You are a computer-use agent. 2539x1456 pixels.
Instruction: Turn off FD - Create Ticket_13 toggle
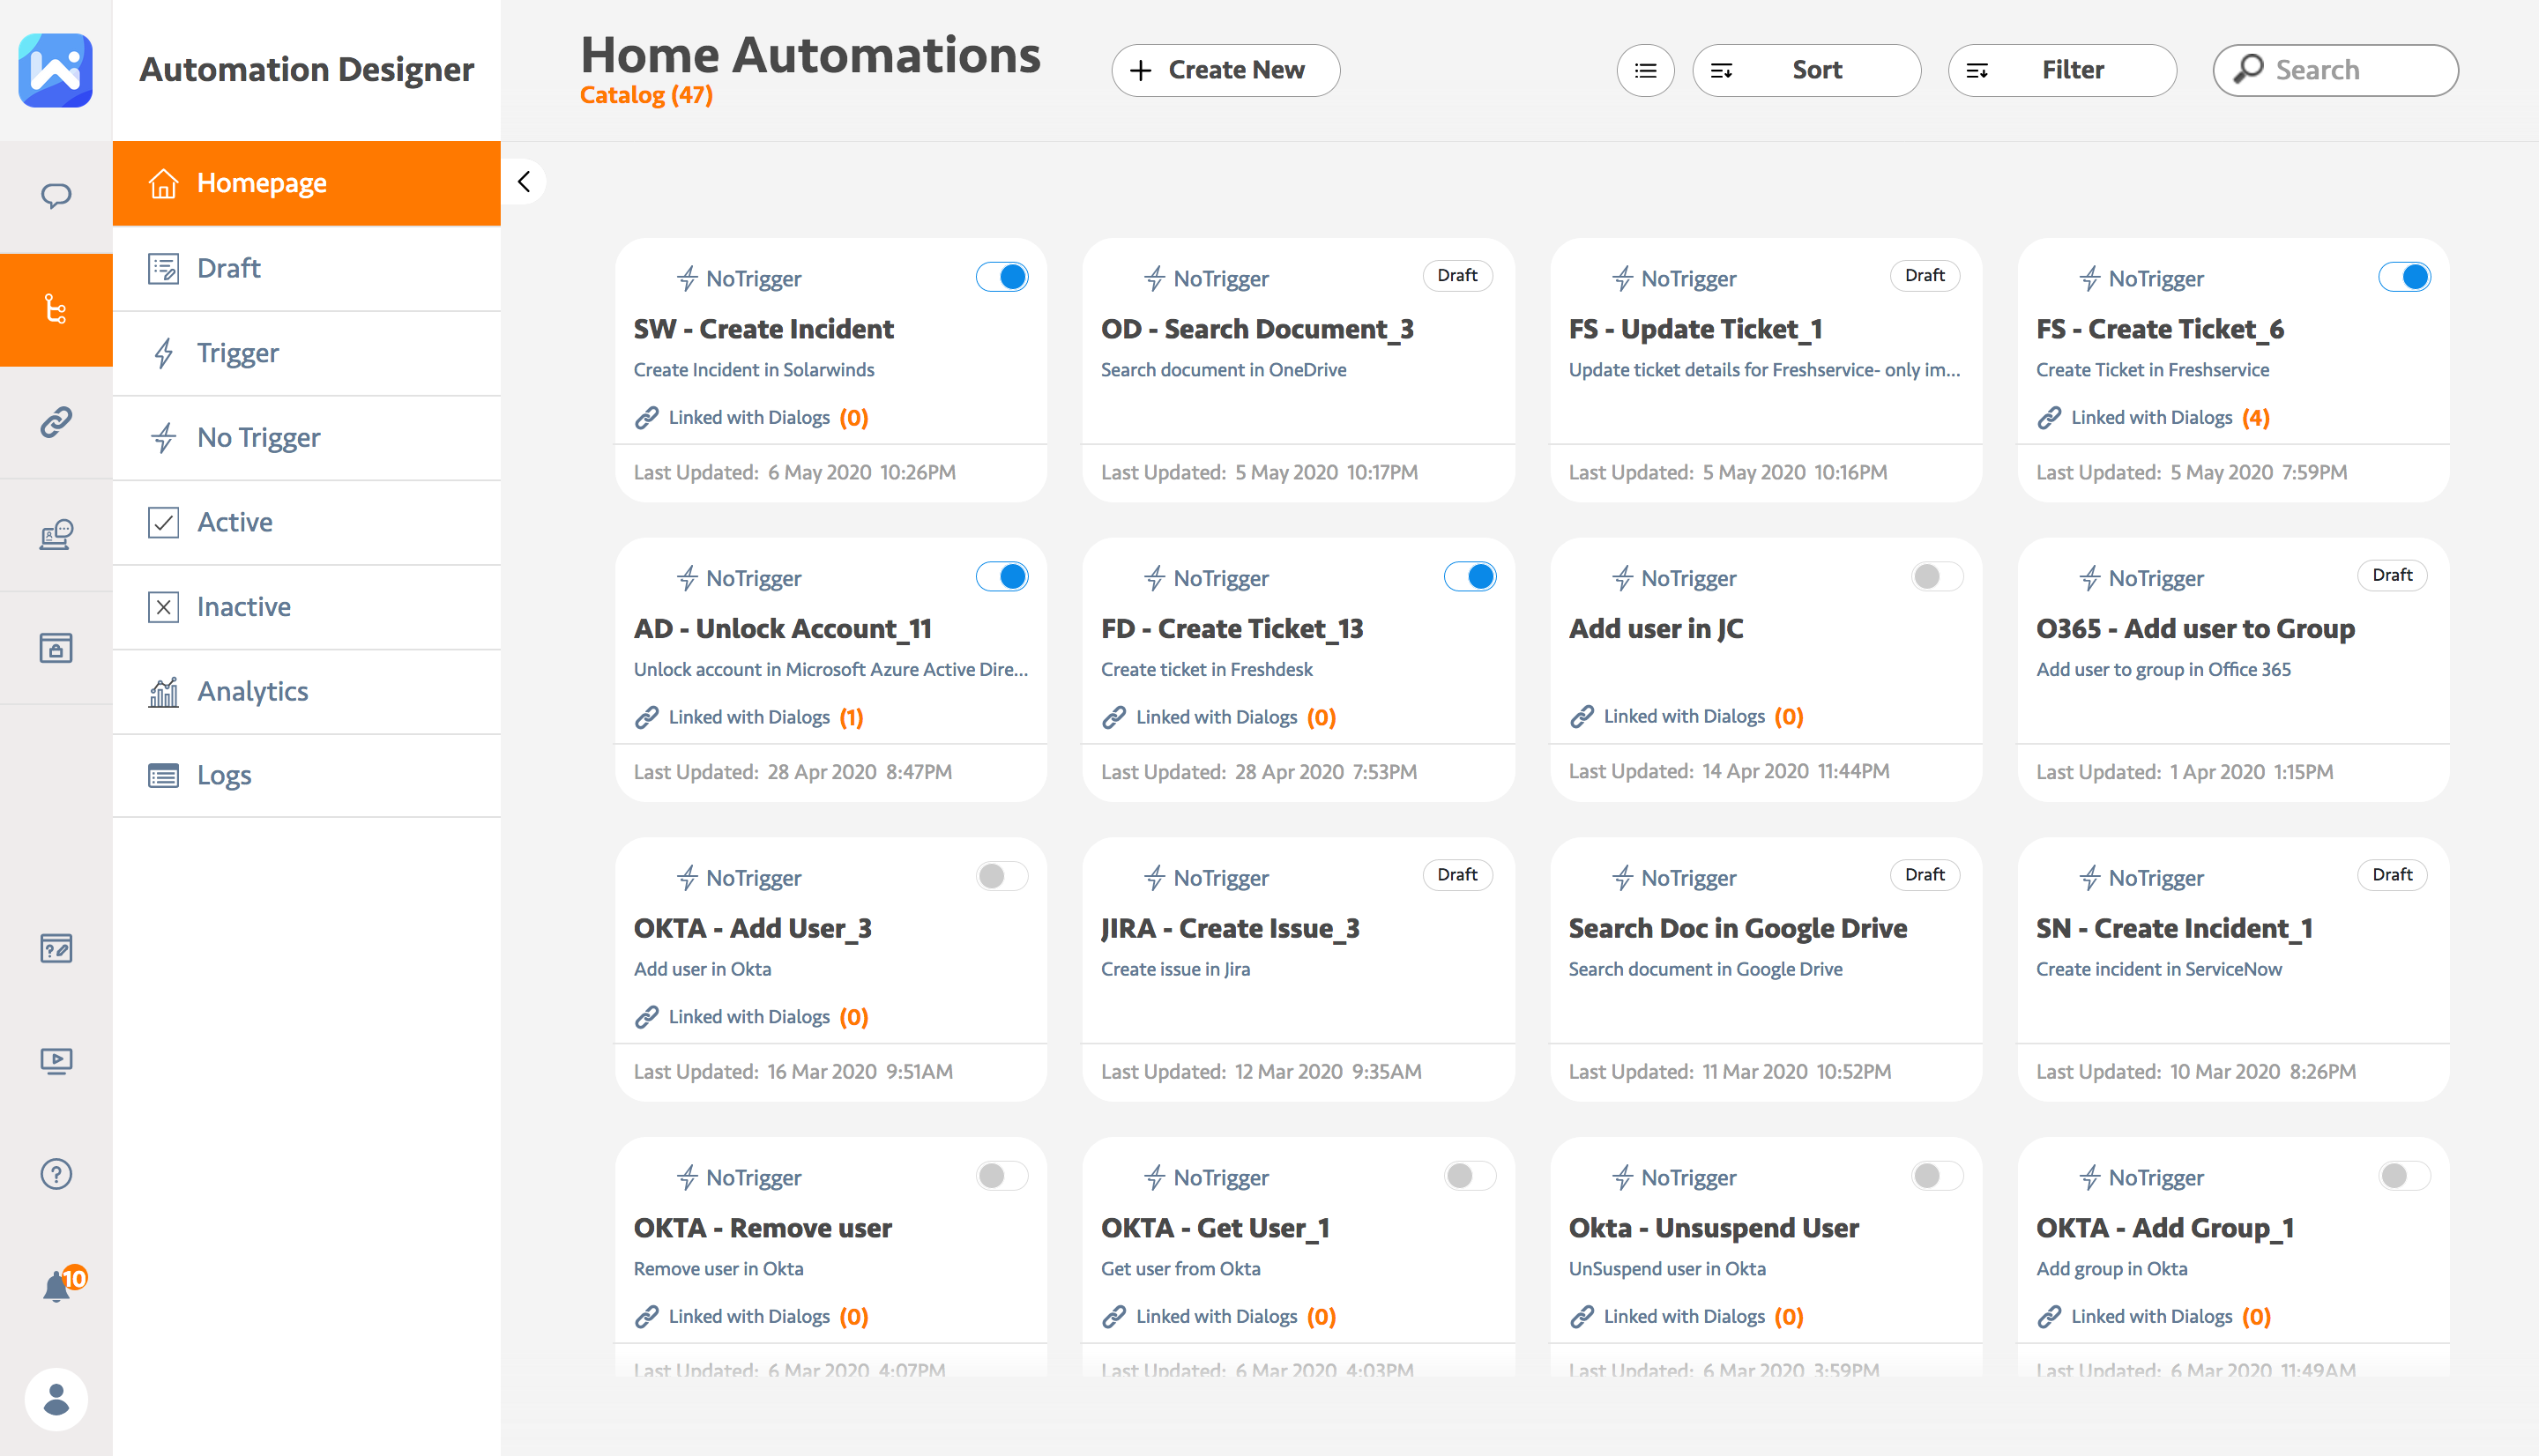tap(1469, 577)
